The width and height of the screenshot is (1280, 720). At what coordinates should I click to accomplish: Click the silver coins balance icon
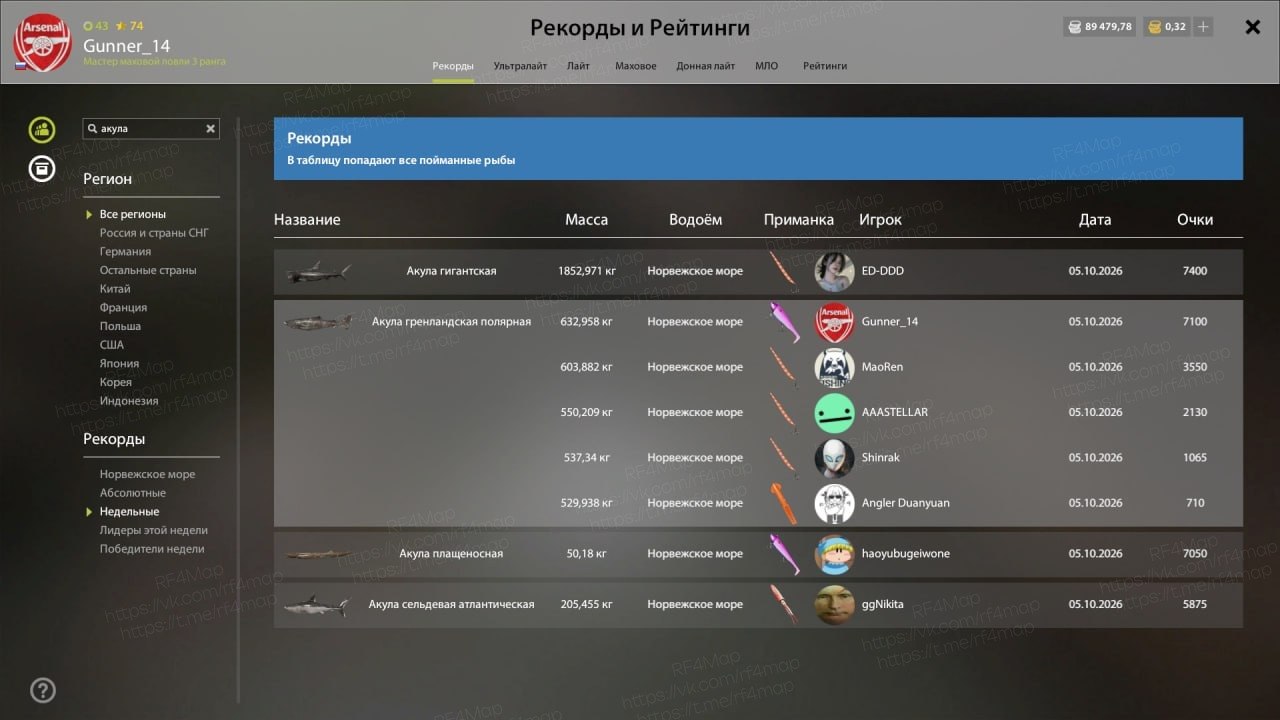[x=1075, y=27]
